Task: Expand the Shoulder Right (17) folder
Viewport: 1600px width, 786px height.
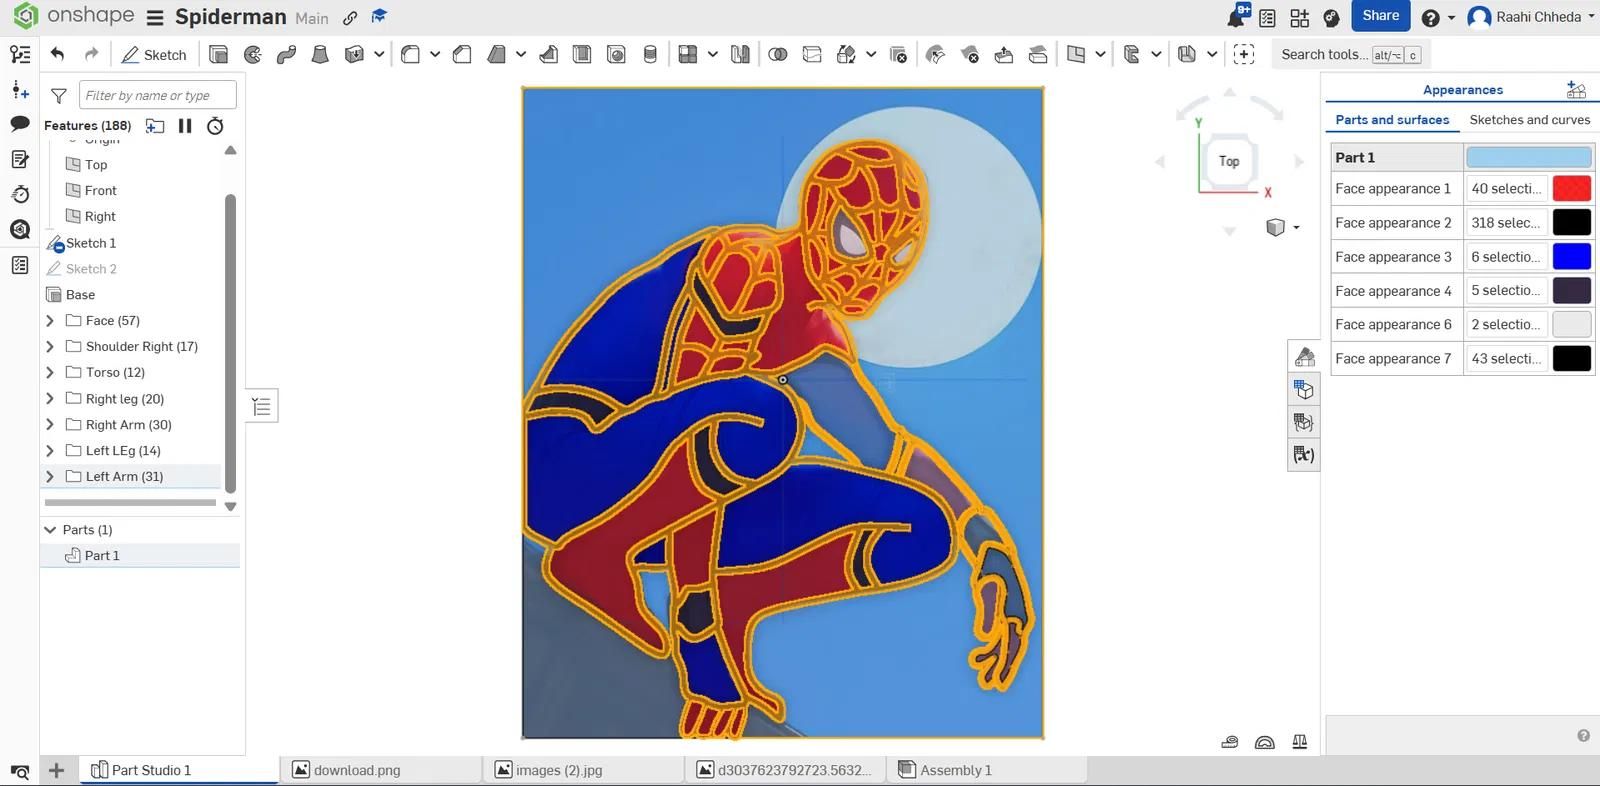Action: tap(50, 347)
